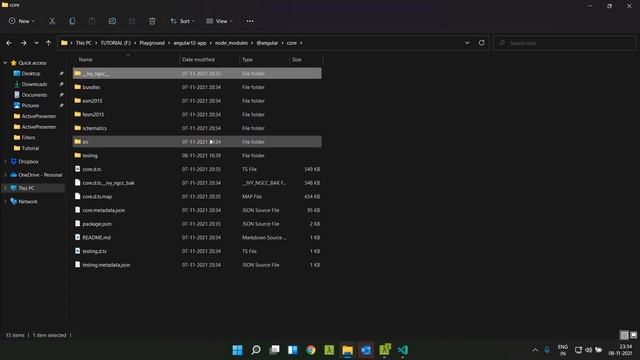This screenshot has height=360, width=640.
Task: Select the src folder
Action: coord(197,142)
